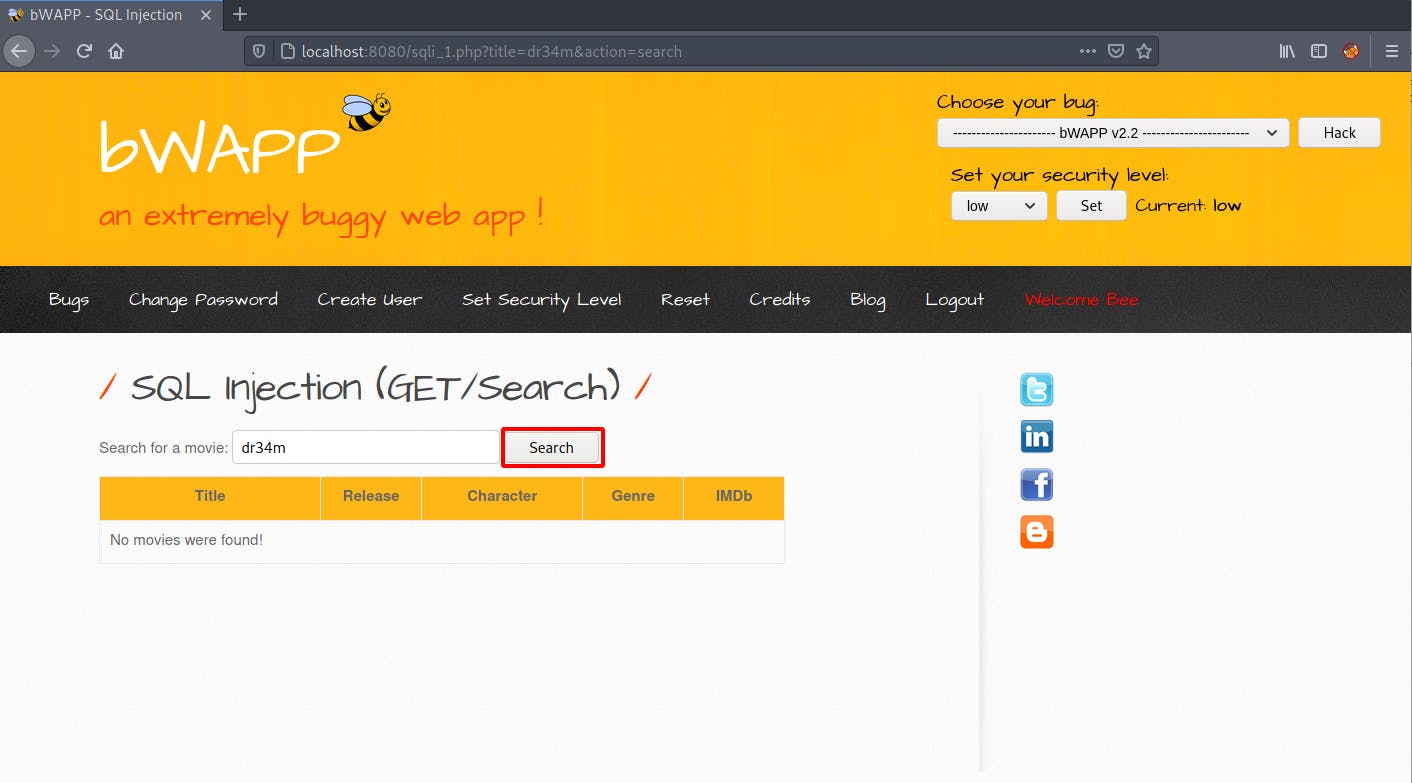Screen dimensions: 1412x783
Task: Open the Library bookmarks icon
Action: pyautogui.click(x=1287, y=51)
